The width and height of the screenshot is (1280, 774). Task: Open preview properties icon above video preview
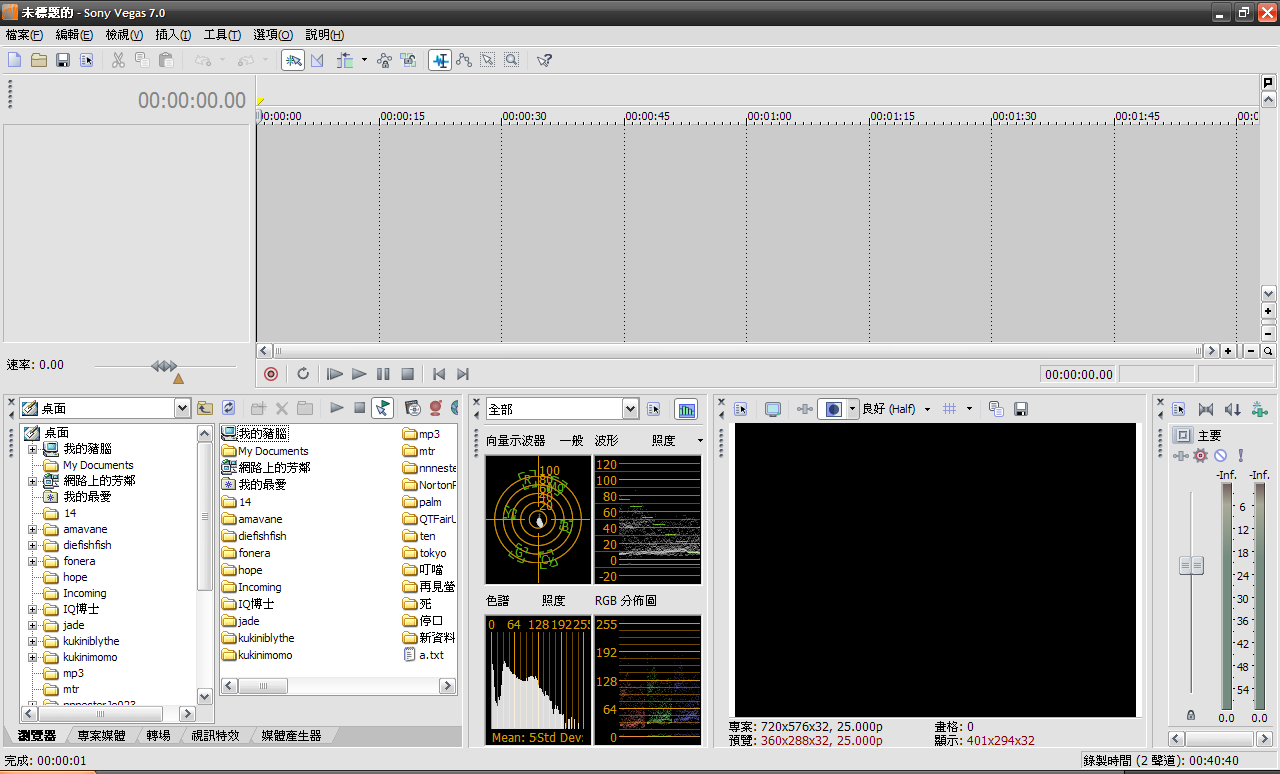click(x=741, y=409)
